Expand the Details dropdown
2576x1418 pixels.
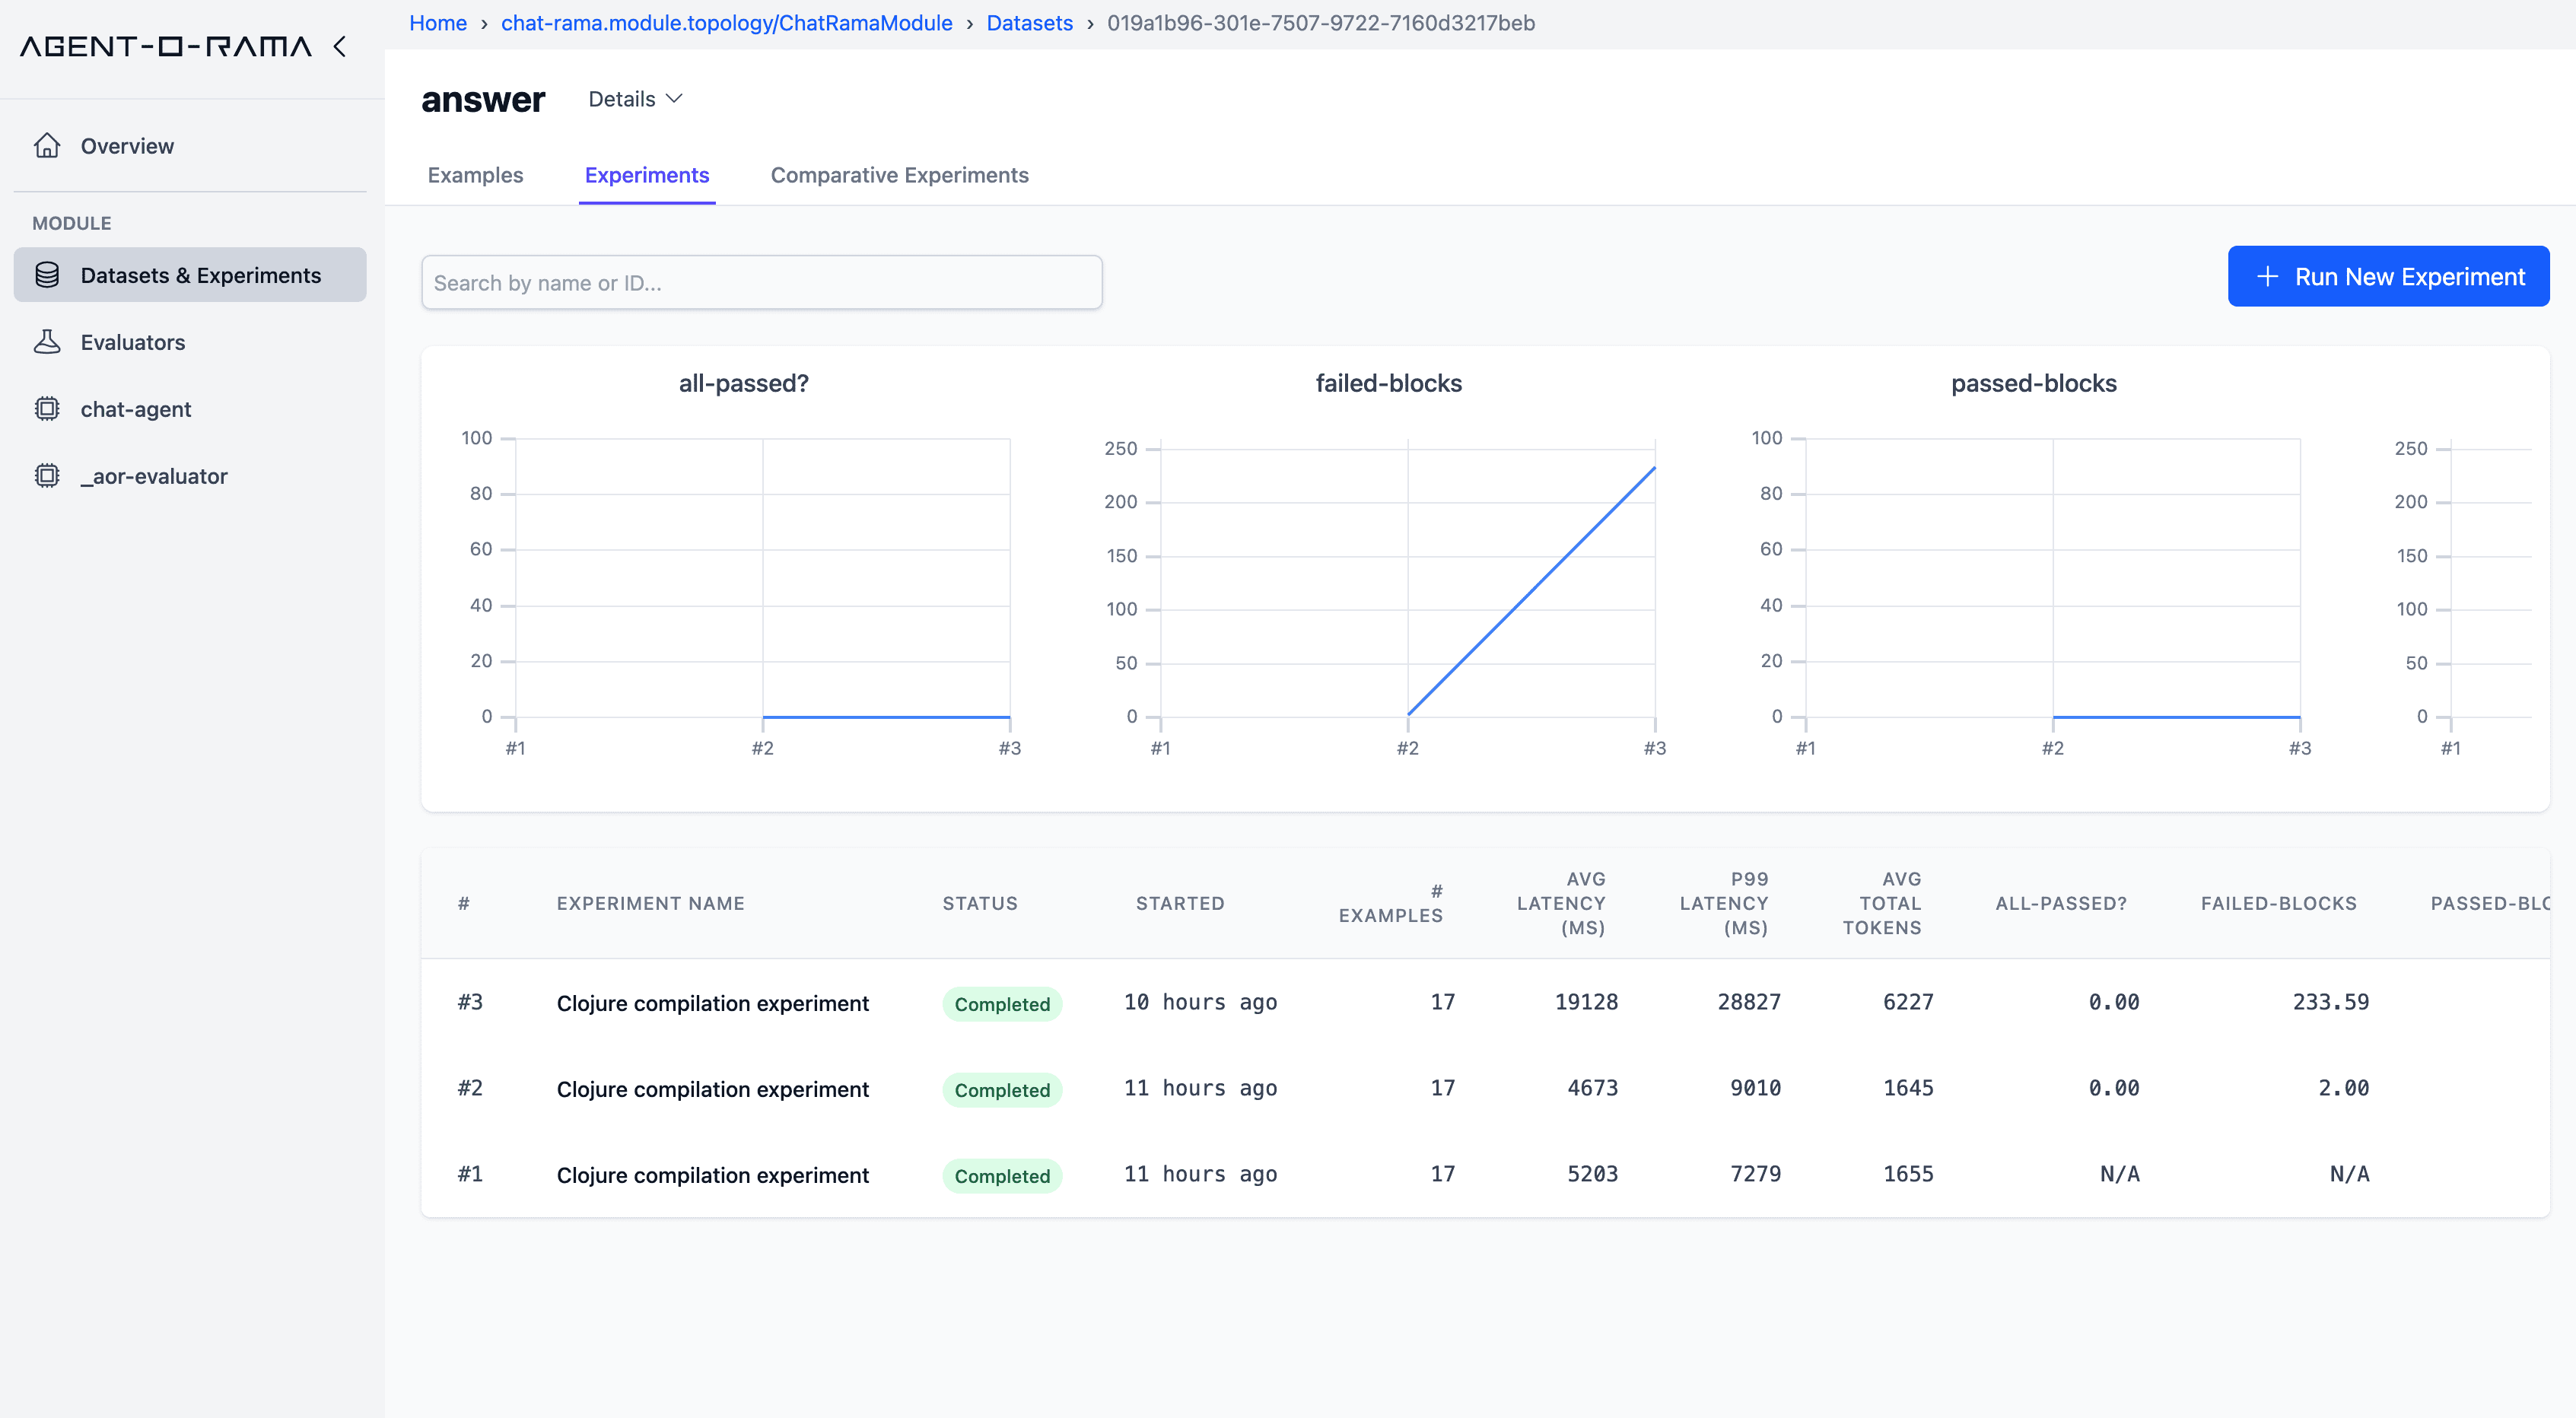(x=635, y=99)
